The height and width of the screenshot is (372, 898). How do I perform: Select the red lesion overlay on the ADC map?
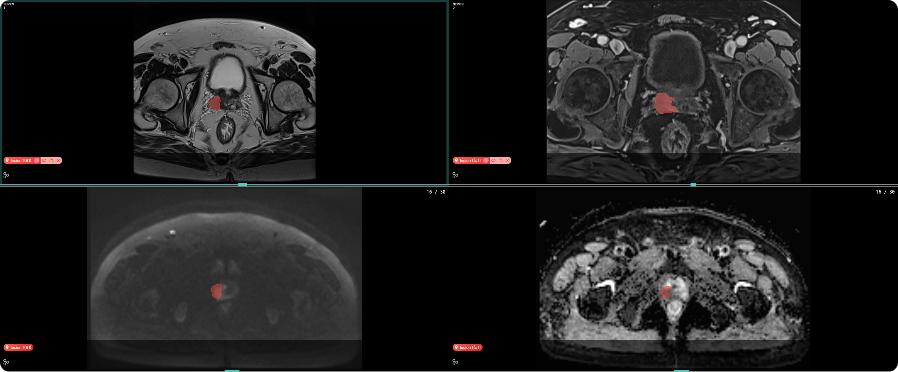(x=667, y=292)
